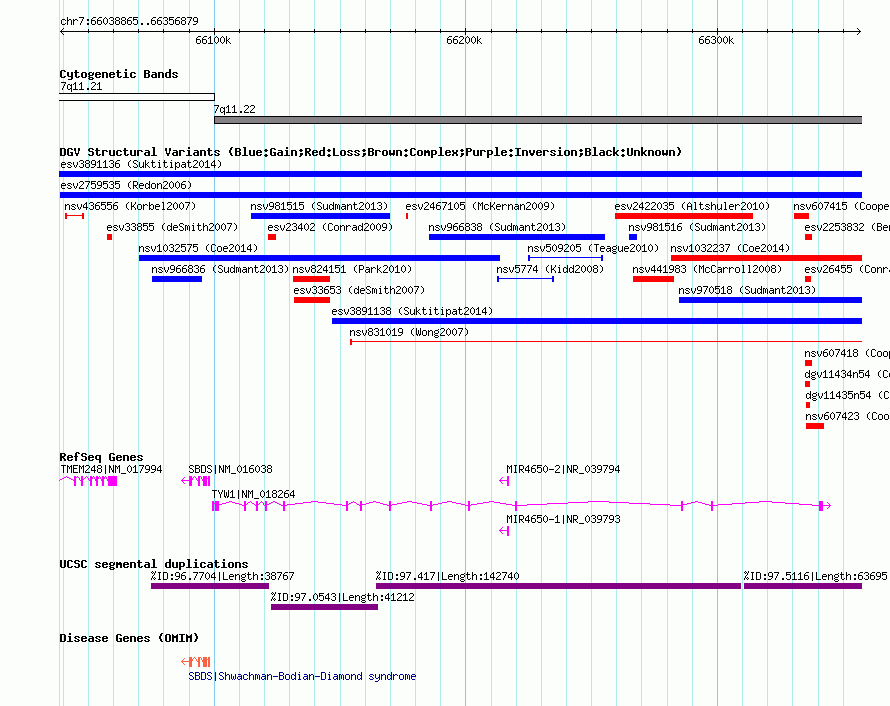
Task: Click the ruler's right end arrow
Action: click(x=859, y=31)
